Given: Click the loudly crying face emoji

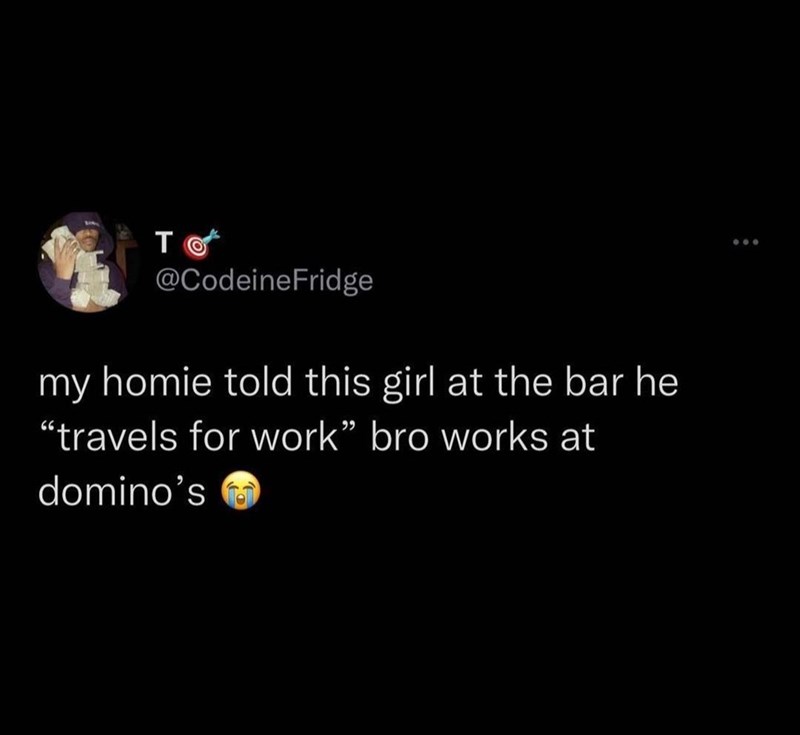Looking at the screenshot, I should tap(240, 492).
